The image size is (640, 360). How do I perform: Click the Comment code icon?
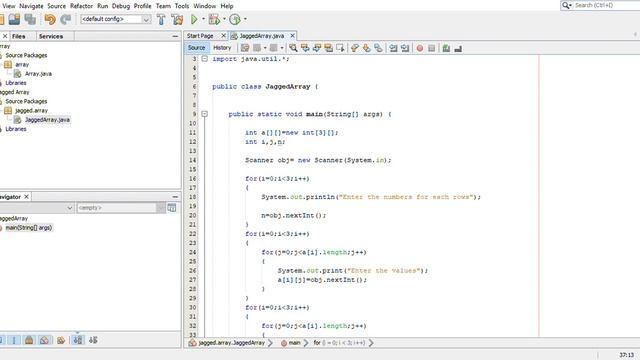pyautogui.click(x=446, y=48)
